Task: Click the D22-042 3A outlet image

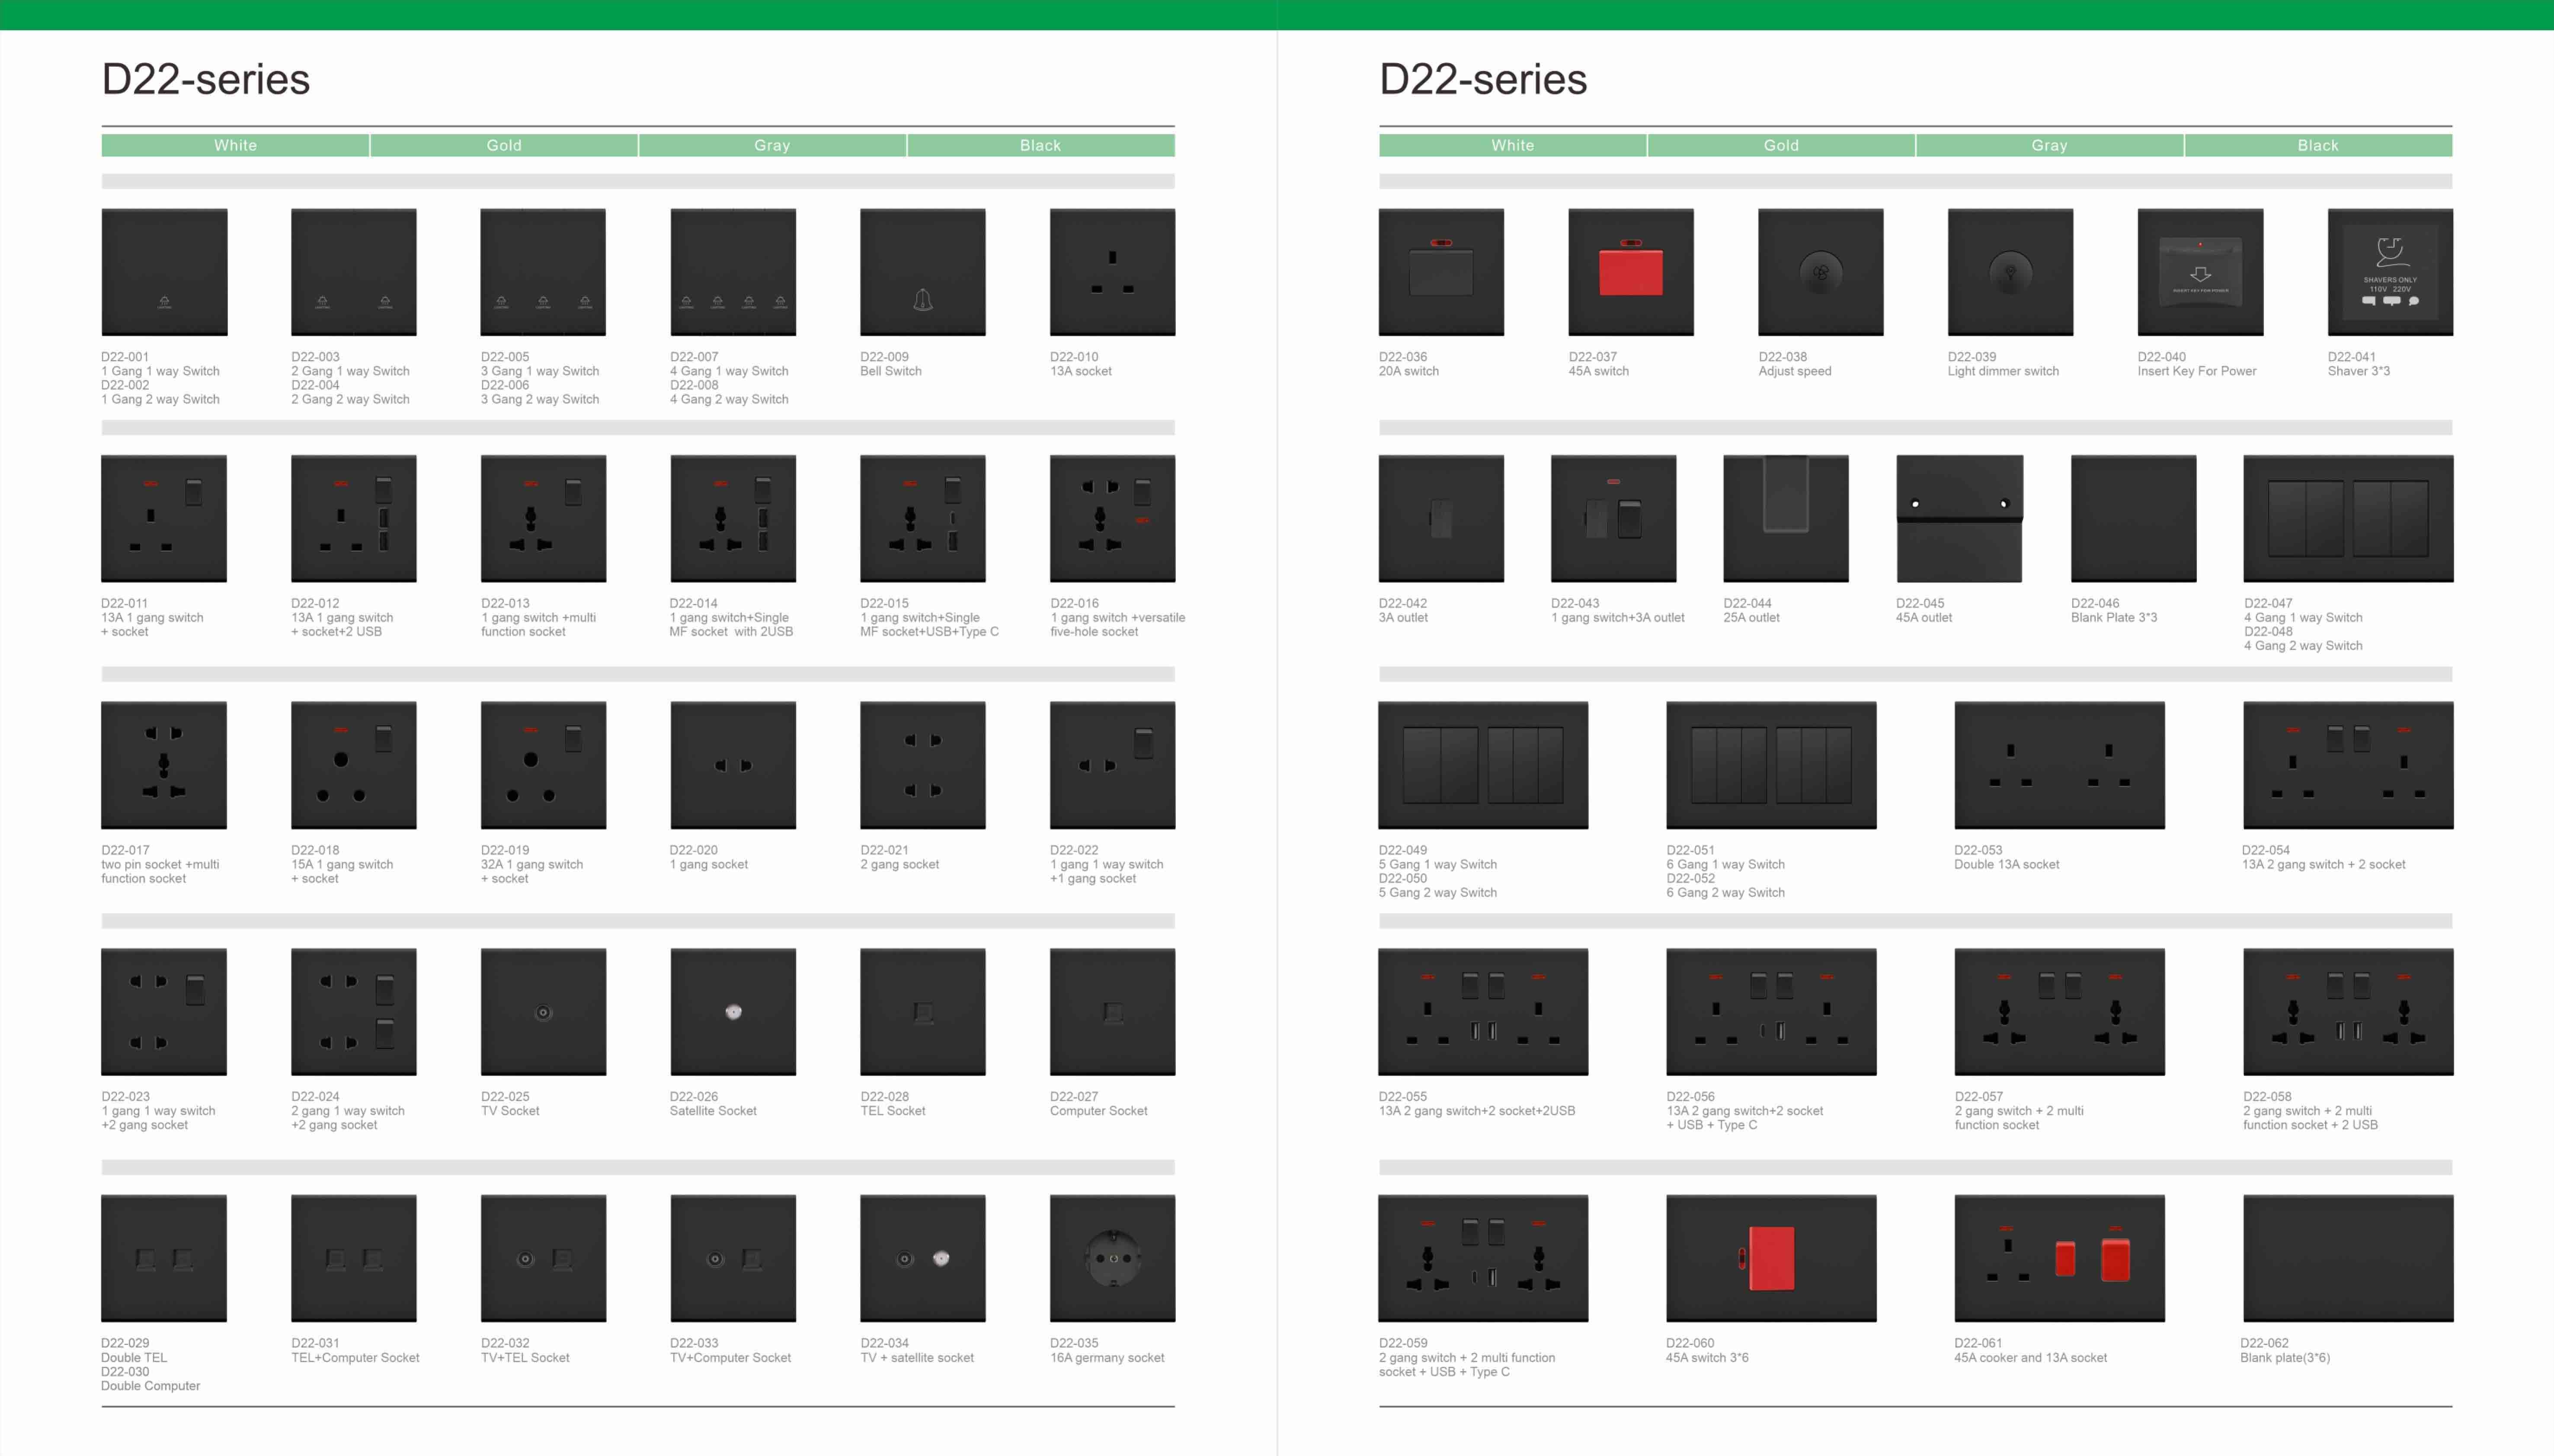Action: pyautogui.click(x=1441, y=519)
